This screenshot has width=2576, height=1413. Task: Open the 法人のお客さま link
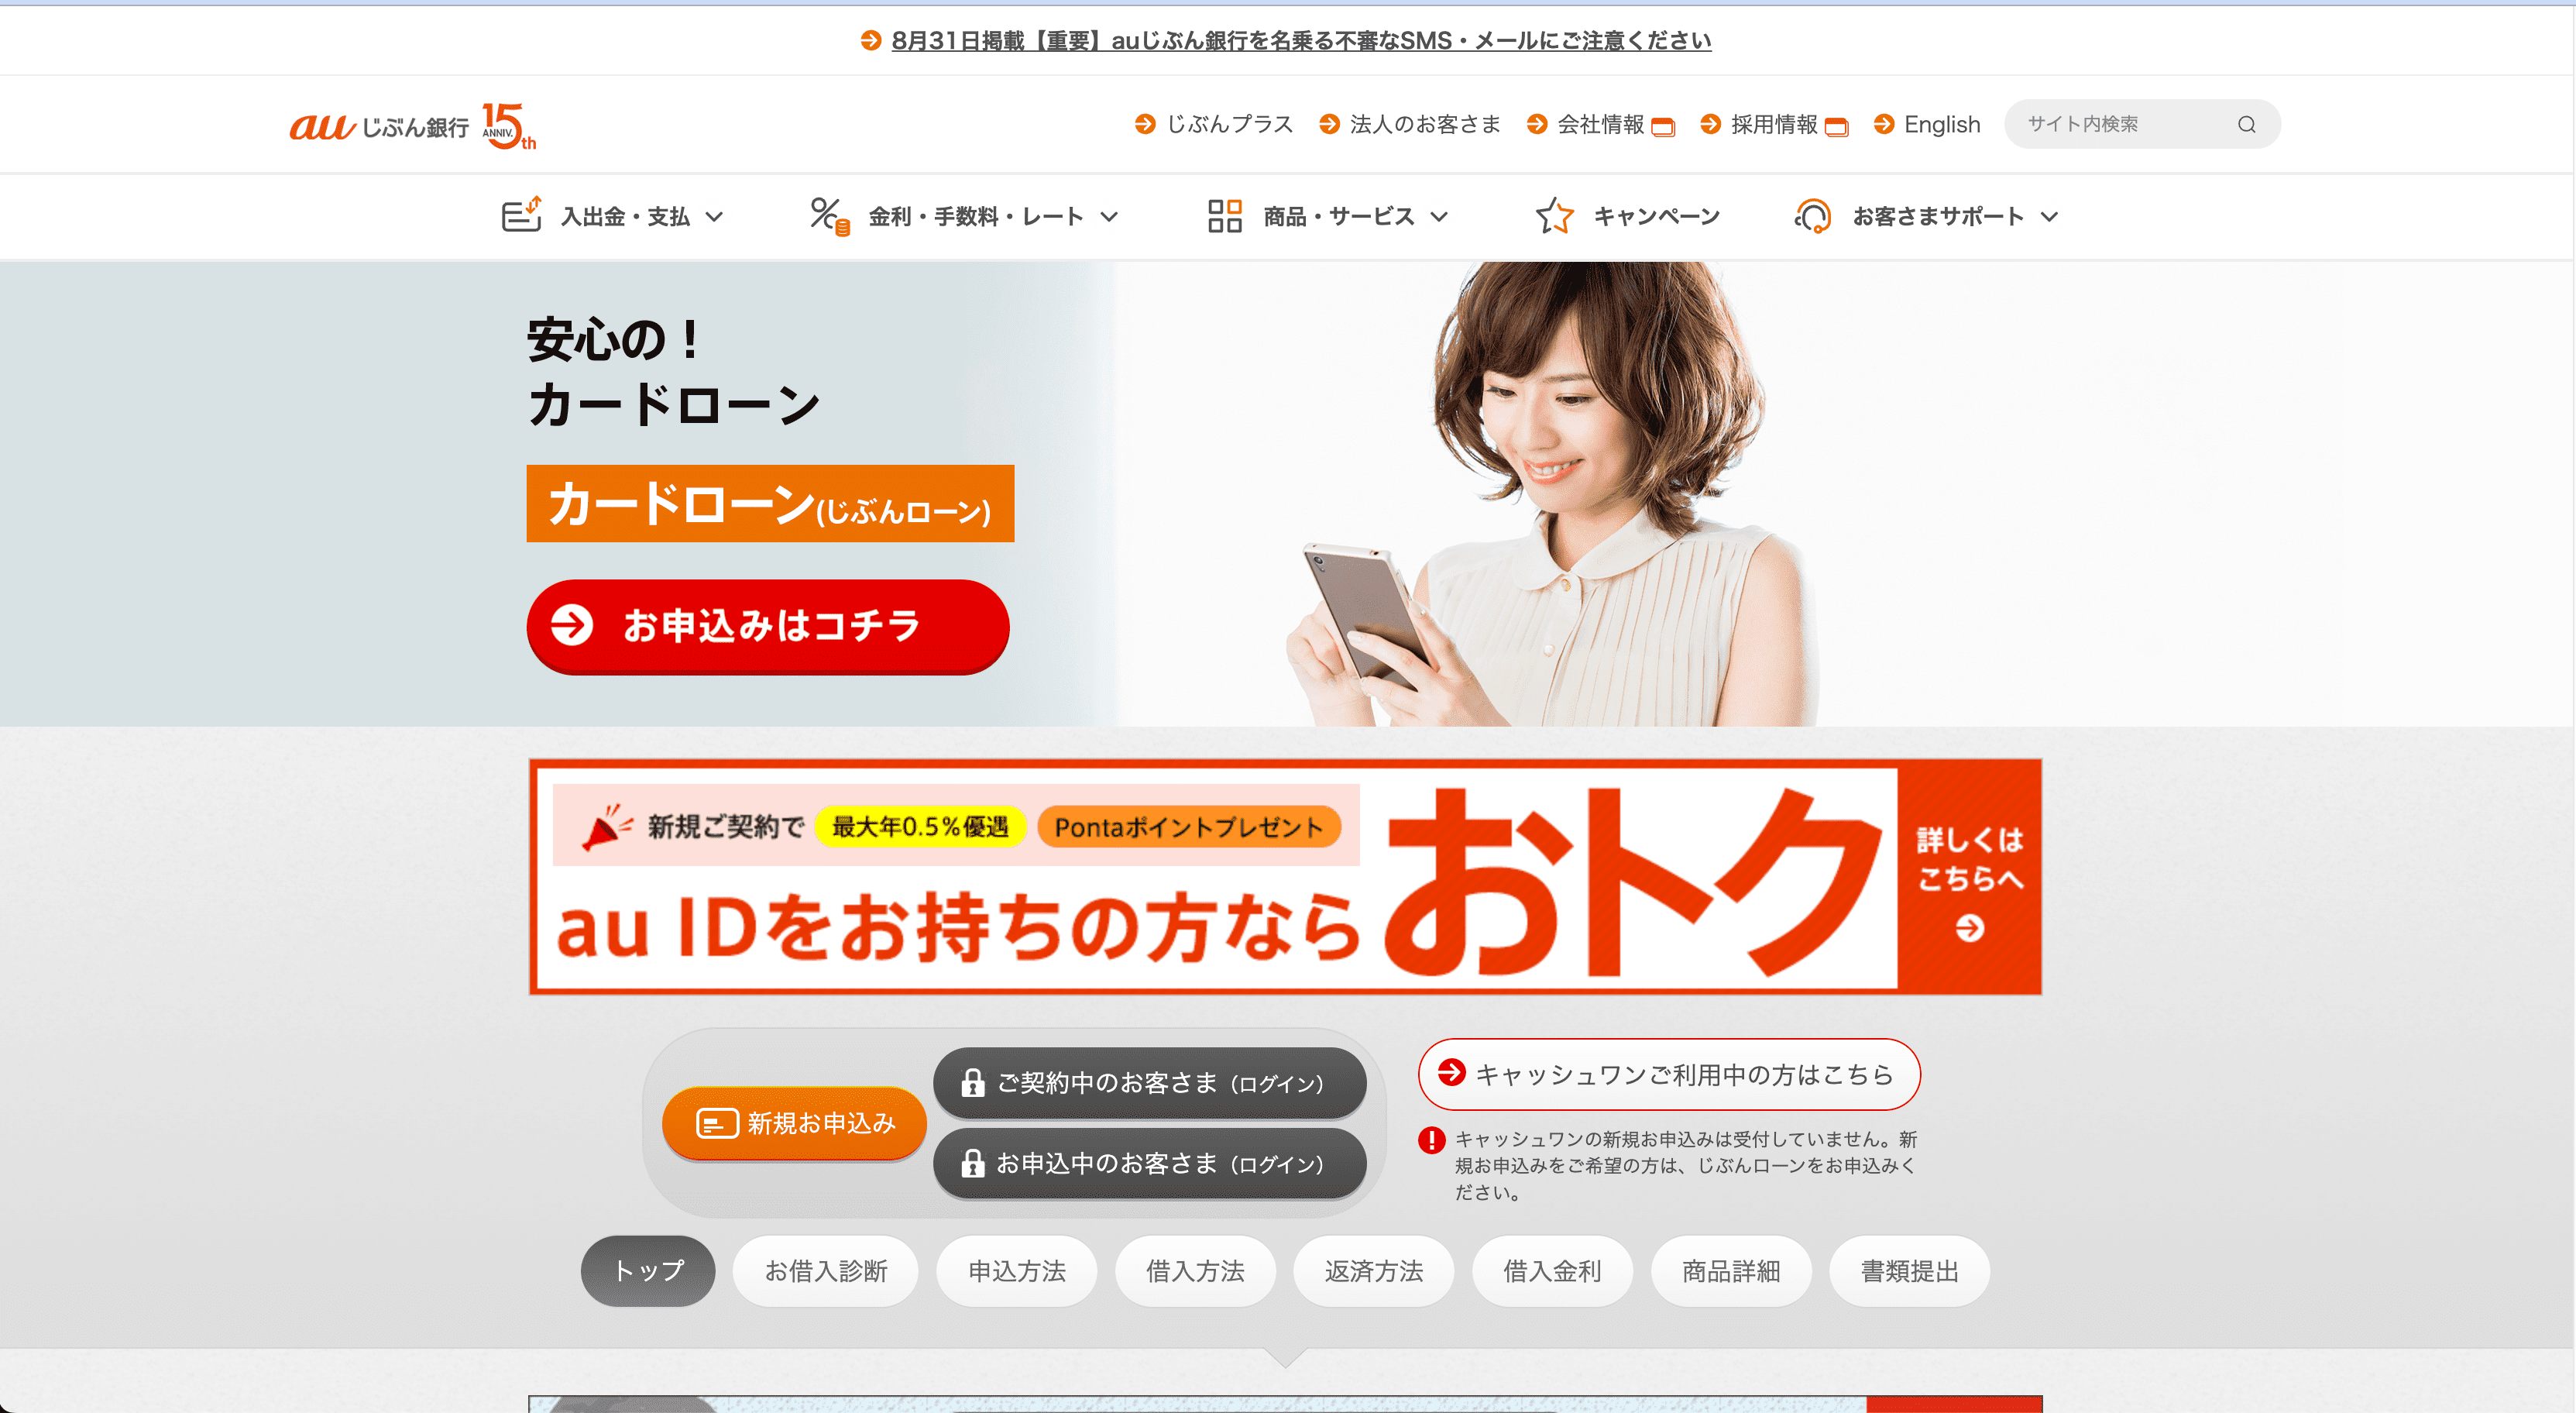click(x=1425, y=124)
